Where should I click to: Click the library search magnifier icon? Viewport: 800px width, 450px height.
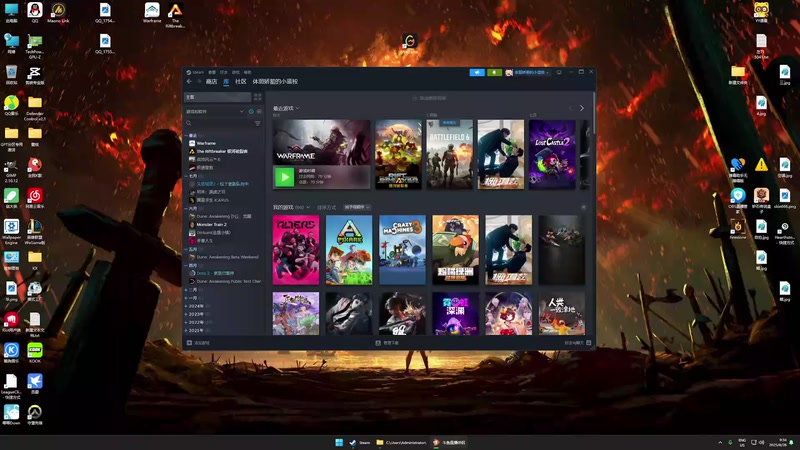pos(189,123)
